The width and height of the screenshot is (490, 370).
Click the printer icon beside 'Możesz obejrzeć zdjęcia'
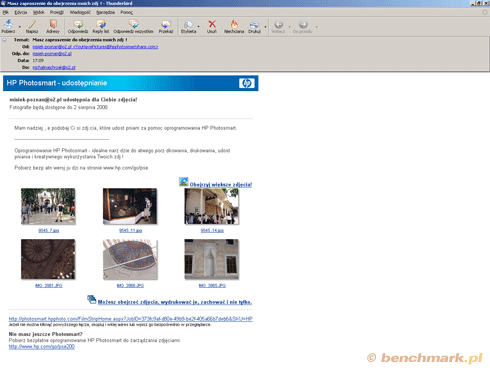[92, 299]
